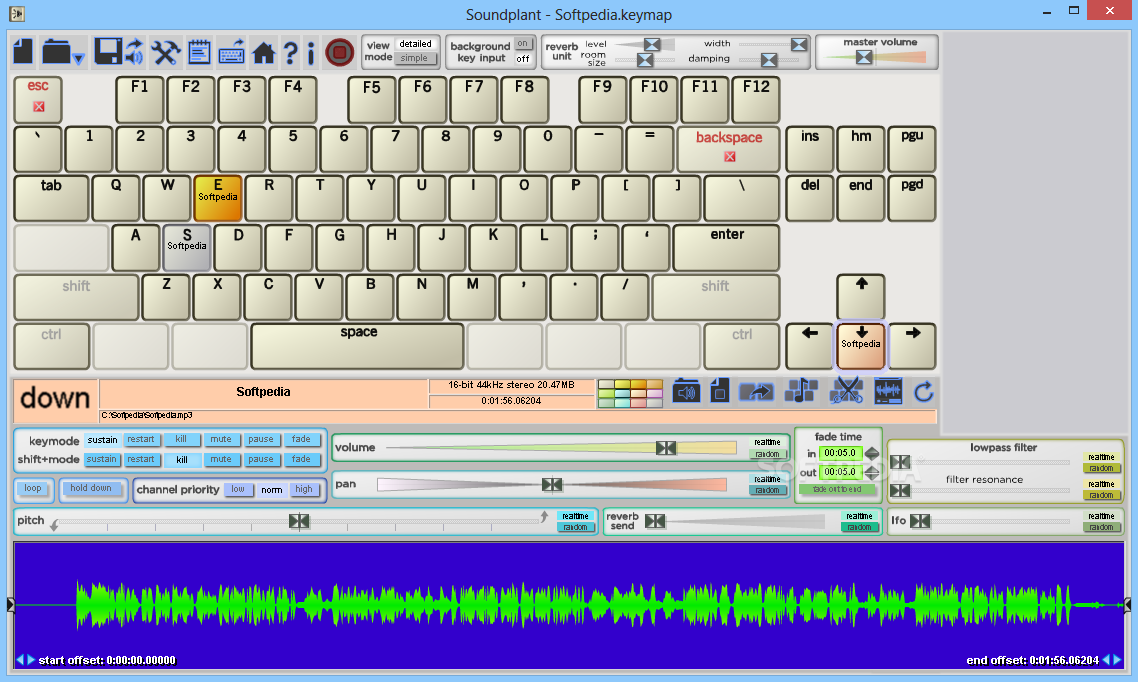Click the fade in time field

840,453
